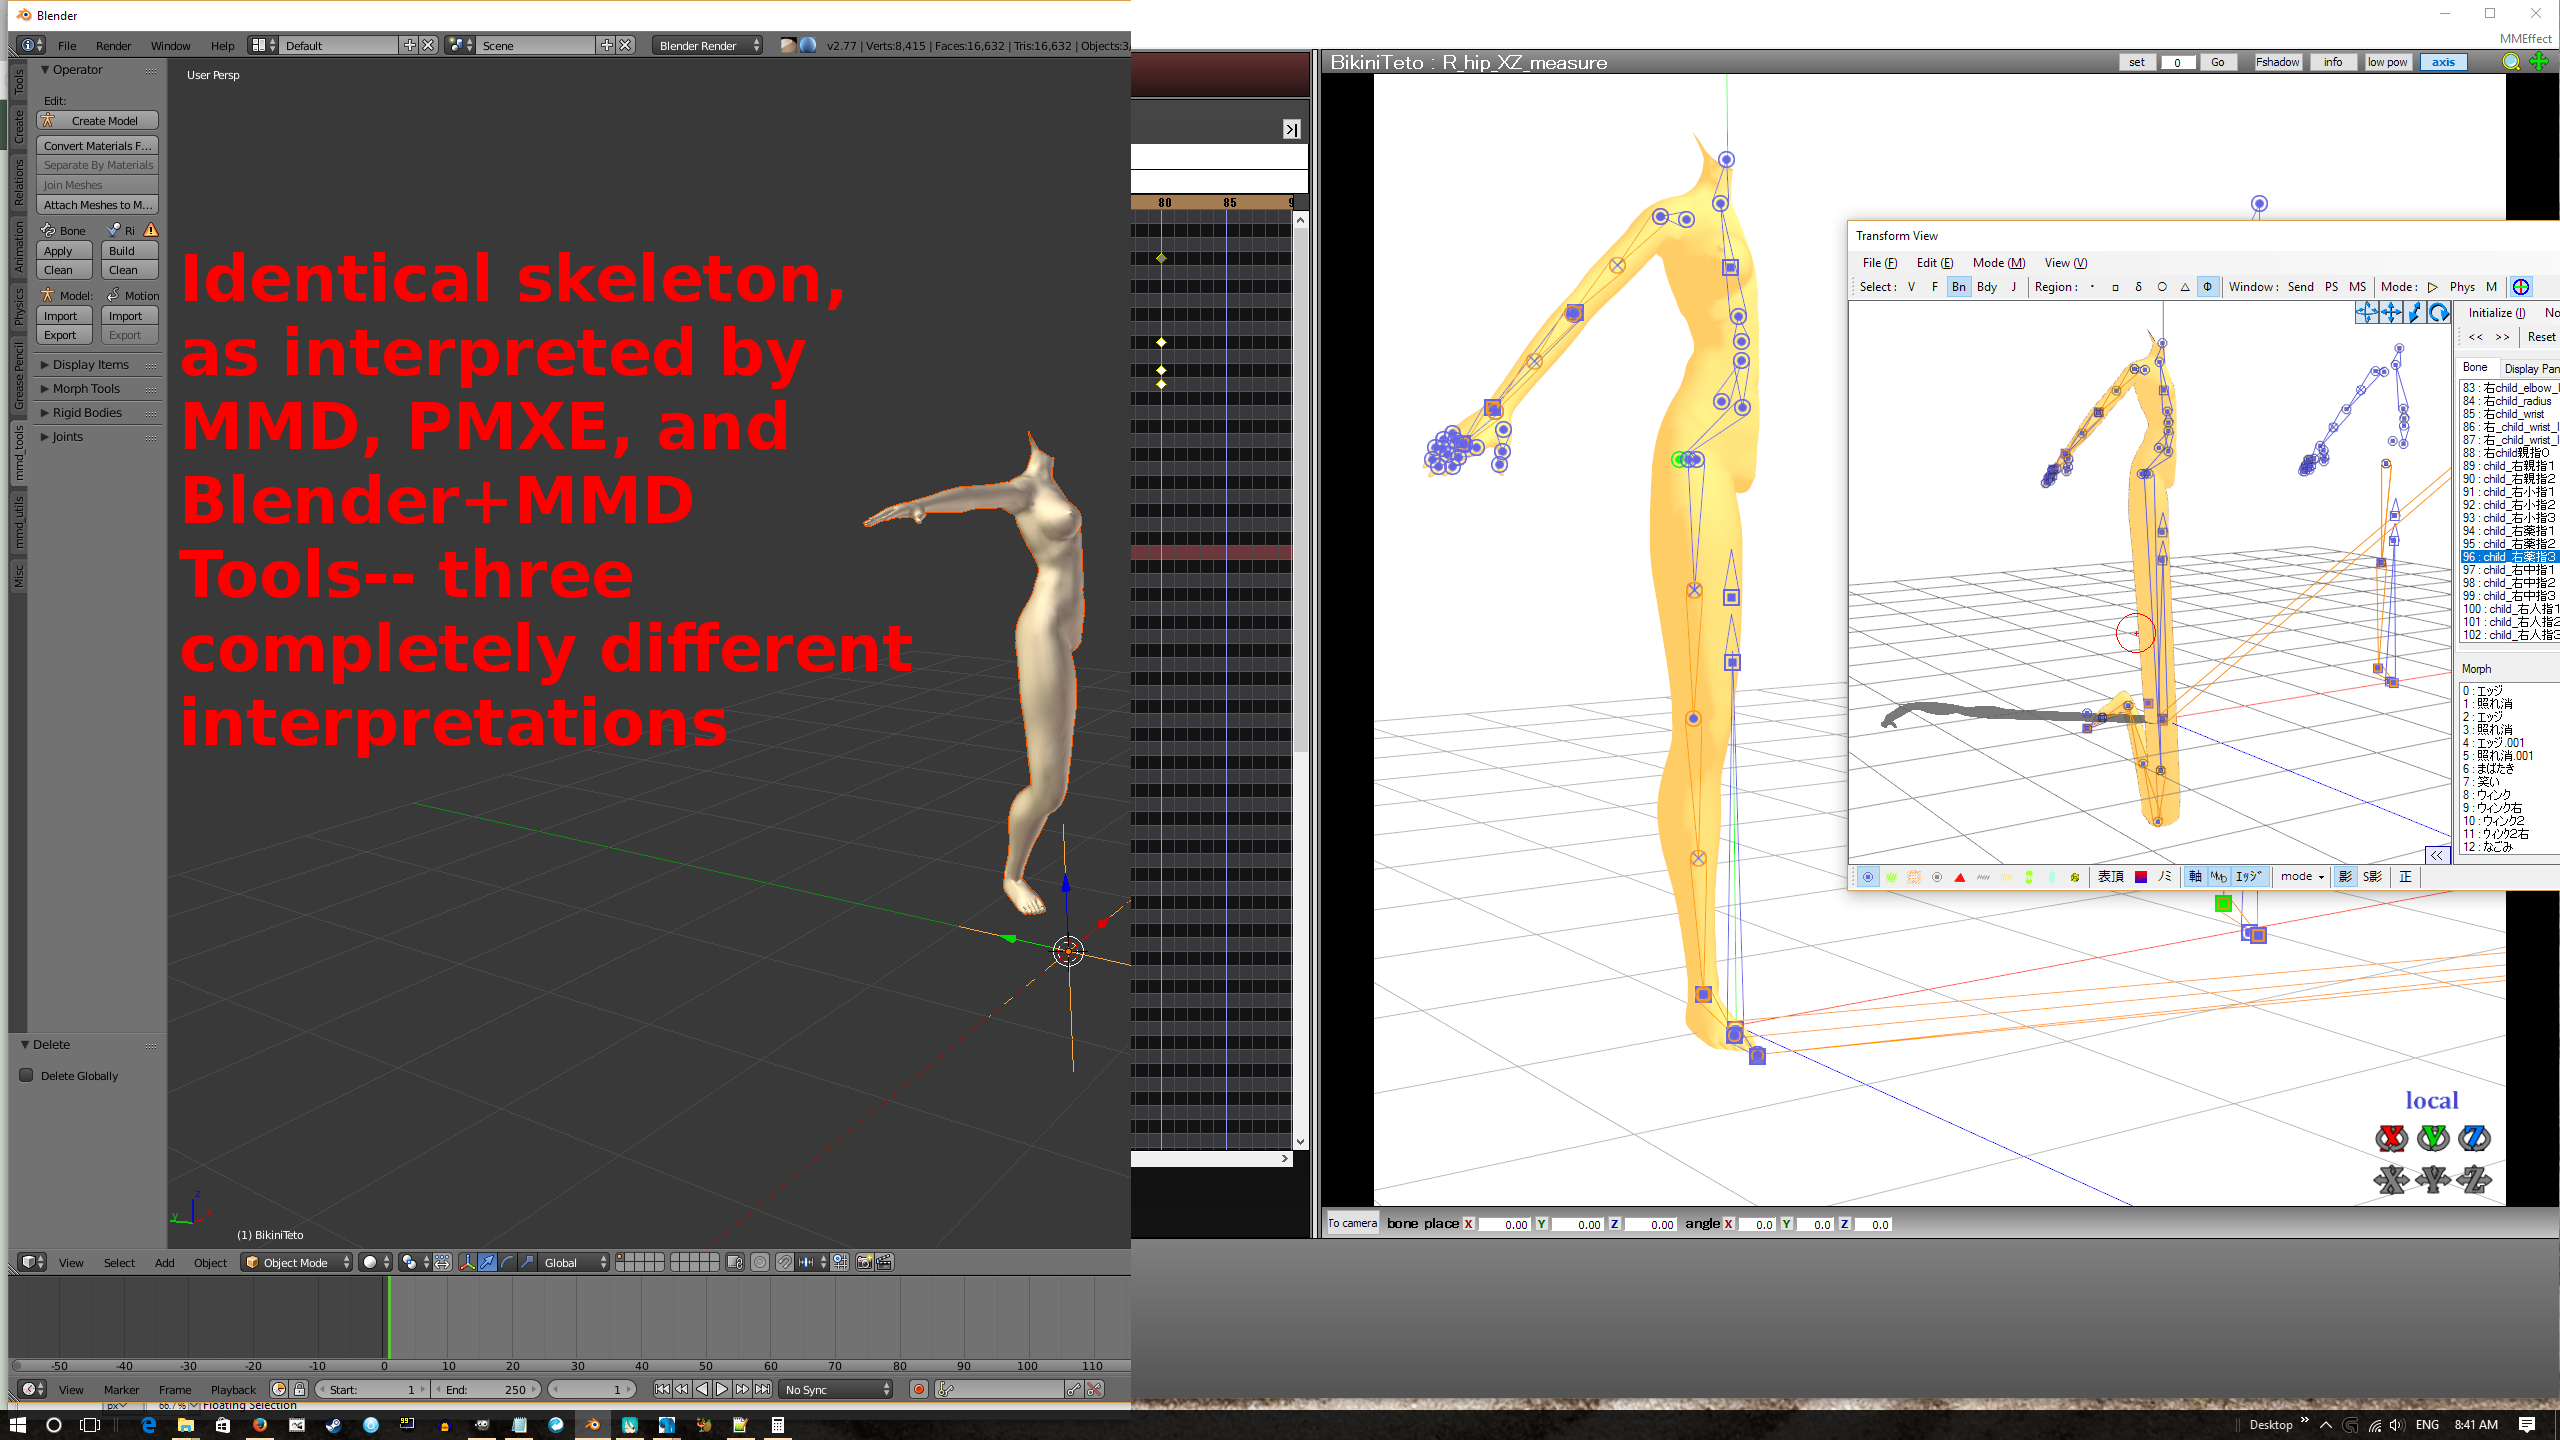The image size is (2560, 1440).
Task: Click the four-arrow move icon in Transform View
Action: (x=2391, y=313)
